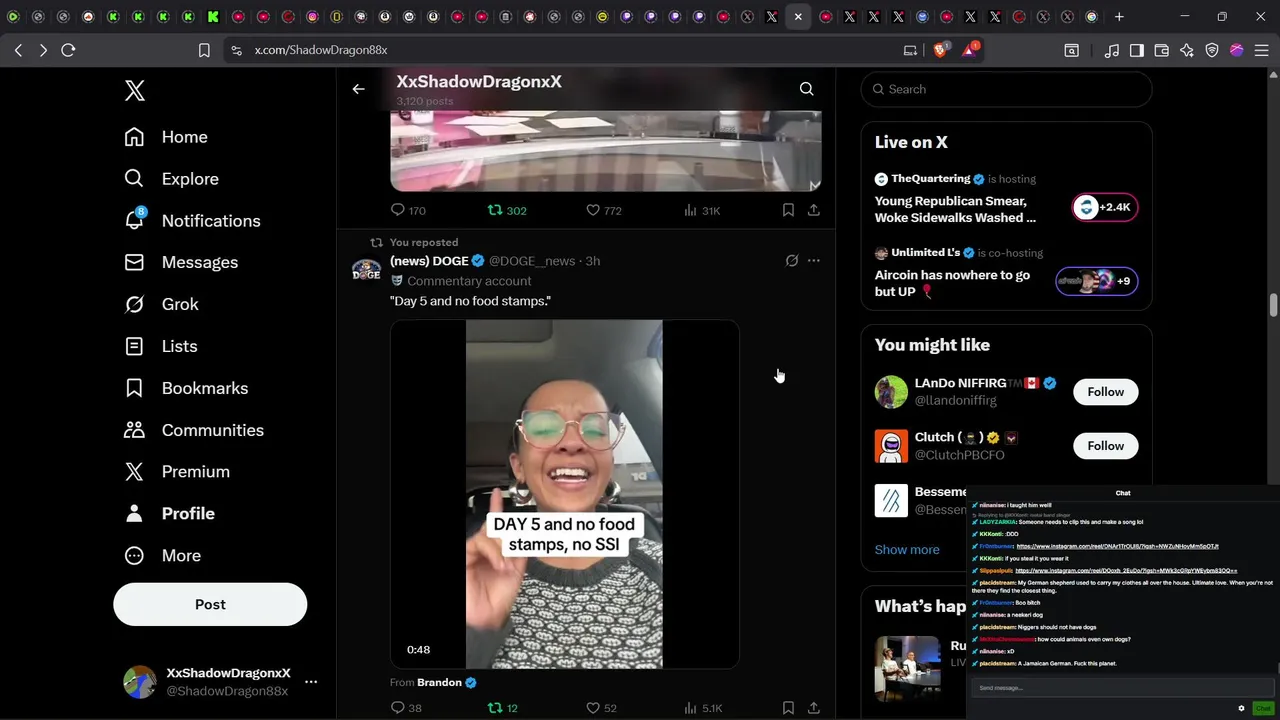
Task: Open Premium in the sidebar
Action: [x=177, y=471]
